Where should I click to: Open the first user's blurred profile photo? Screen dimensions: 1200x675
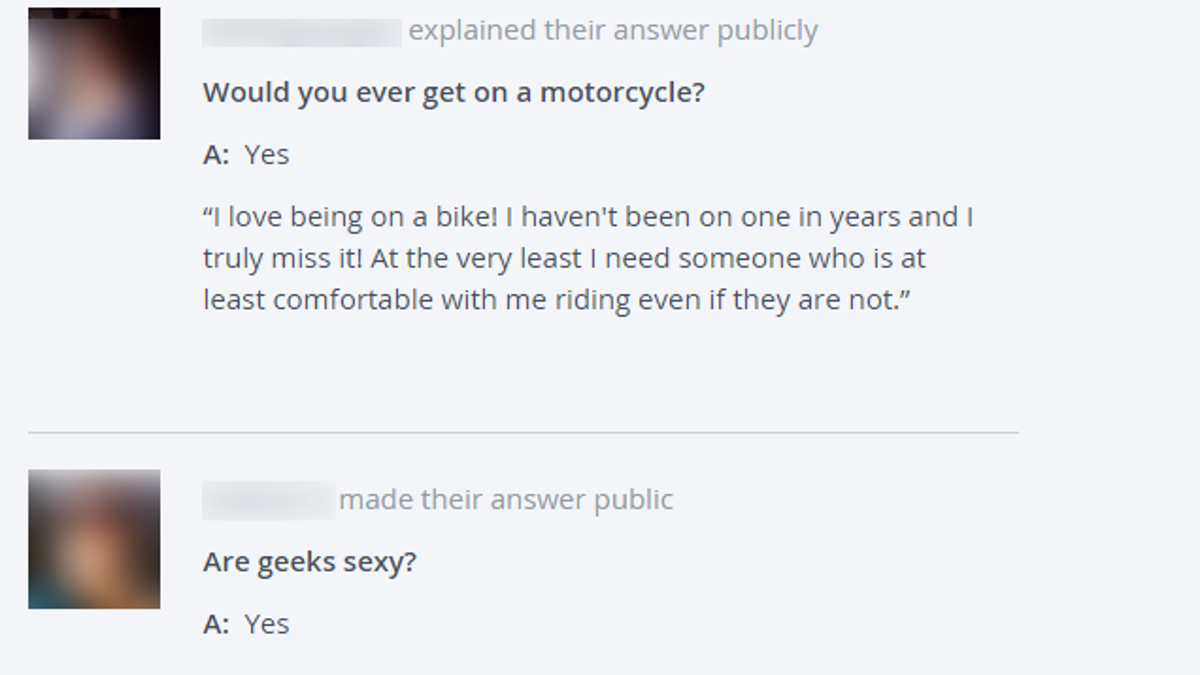click(x=94, y=73)
